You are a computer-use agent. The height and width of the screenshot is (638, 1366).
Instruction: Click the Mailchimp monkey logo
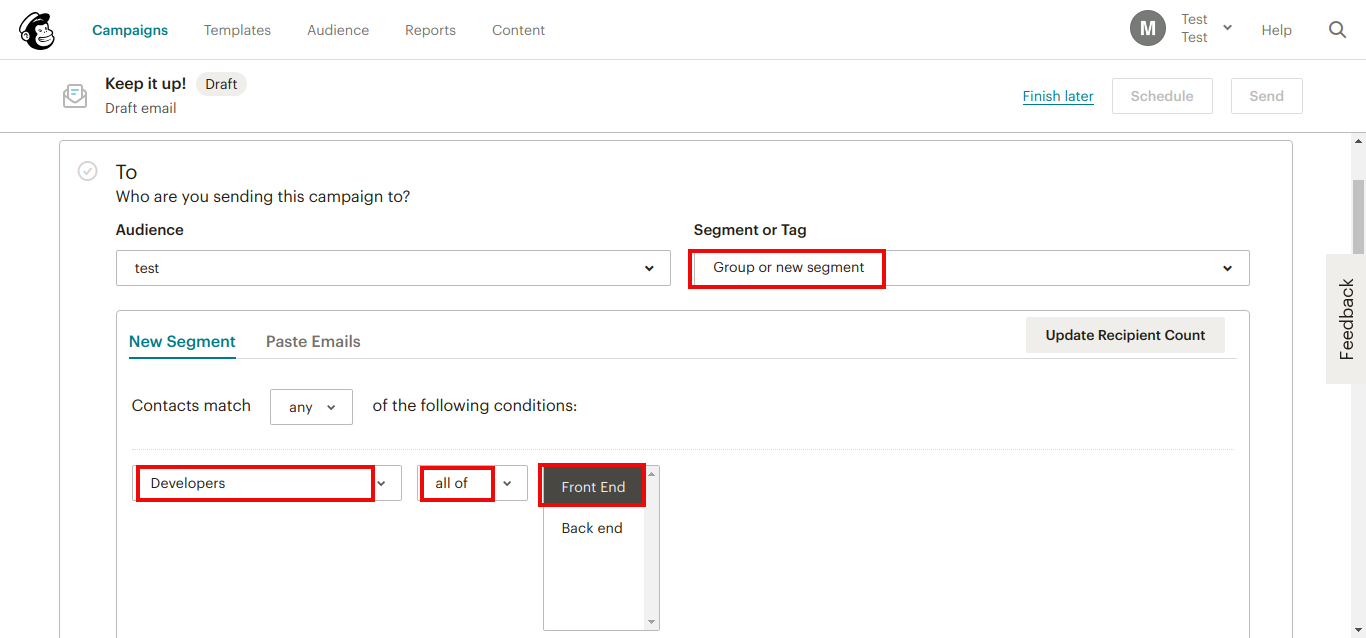(x=37, y=31)
